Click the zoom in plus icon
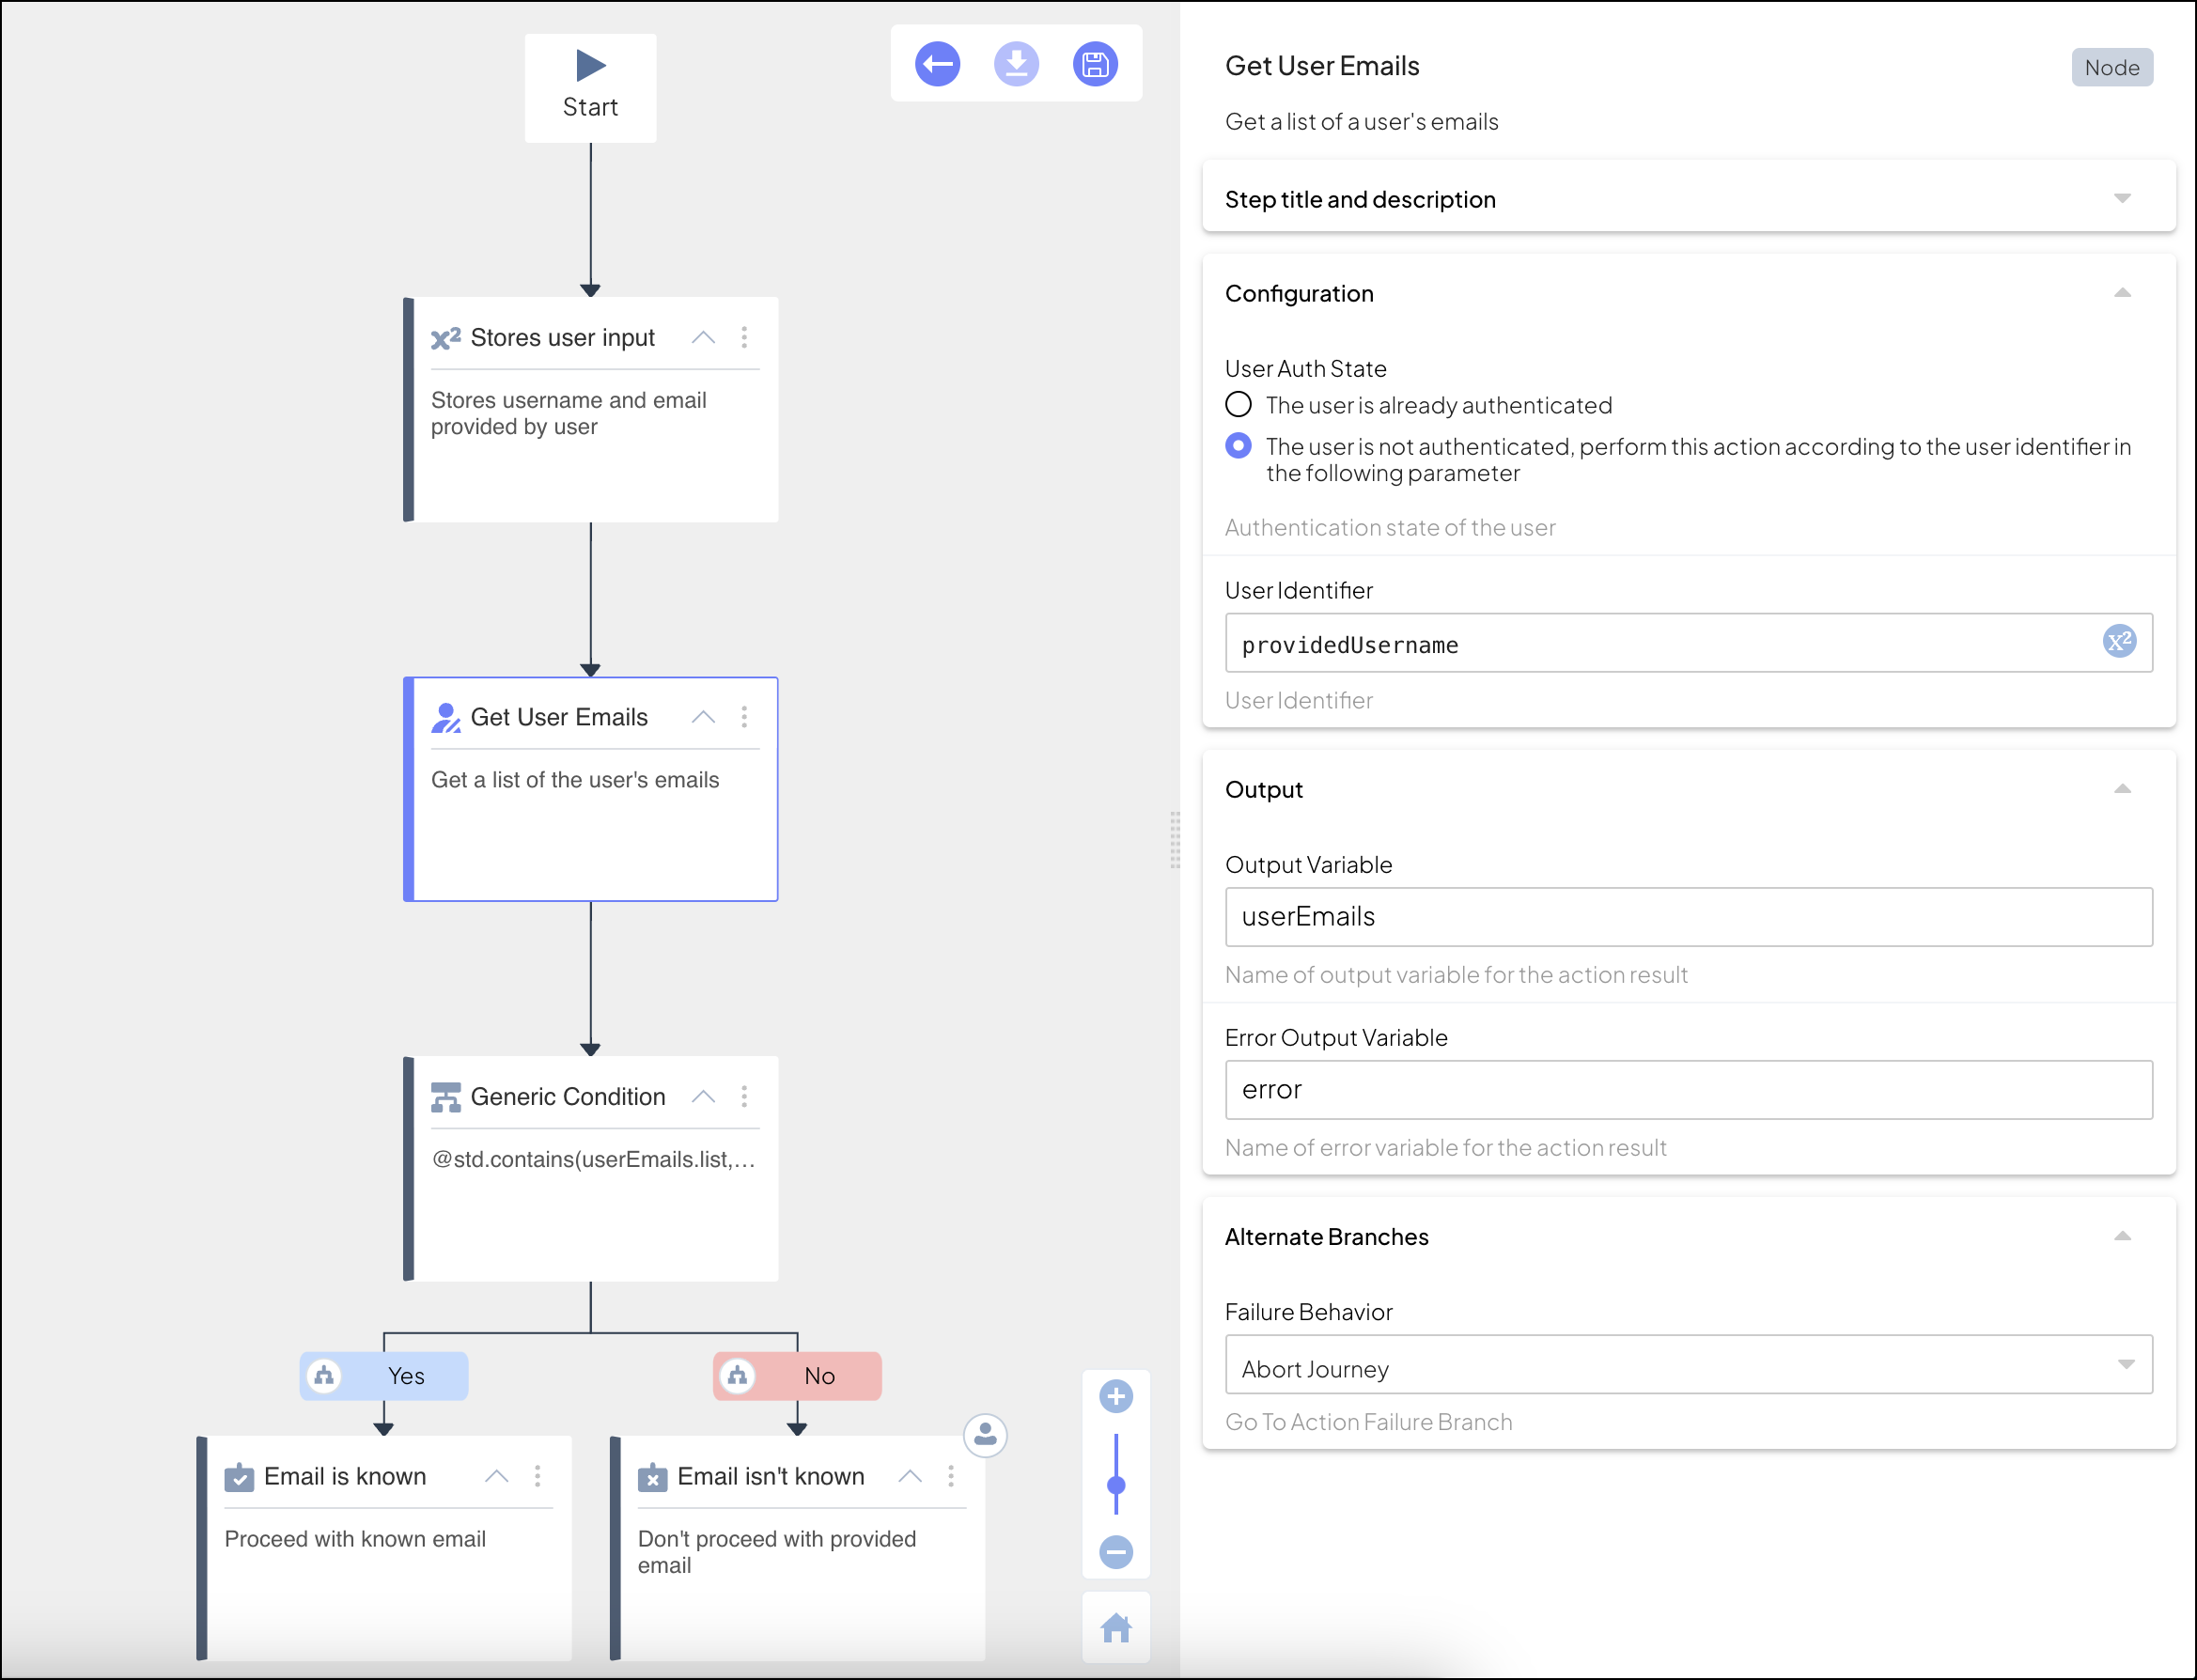 (x=1116, y=1397)
